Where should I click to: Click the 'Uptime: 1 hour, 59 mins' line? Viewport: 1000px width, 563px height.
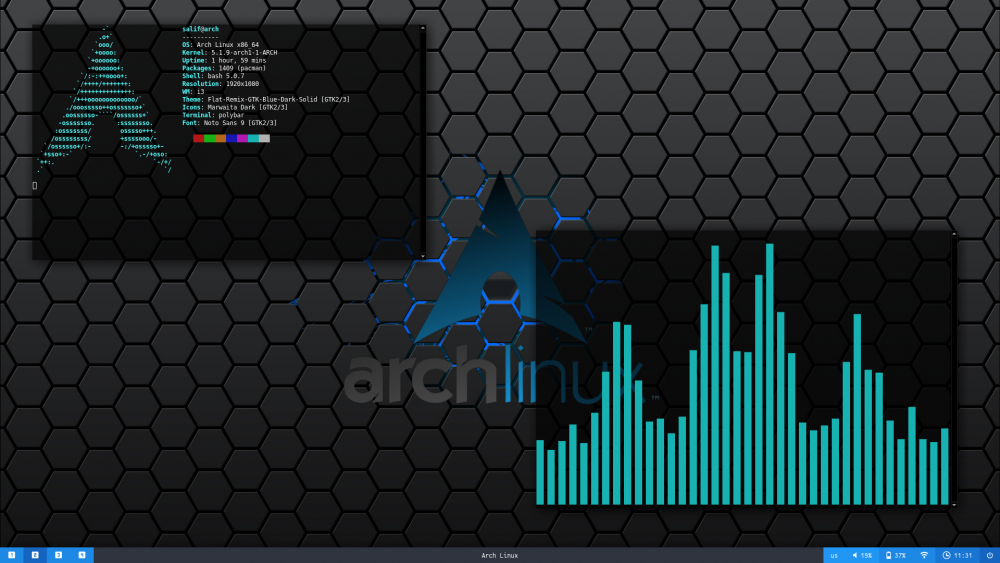click(224, 61)
